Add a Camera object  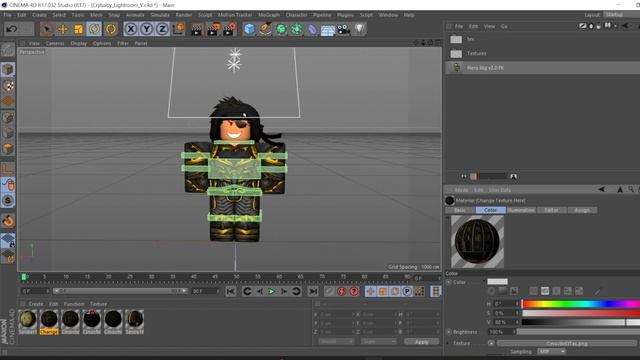tap(344, 29)
